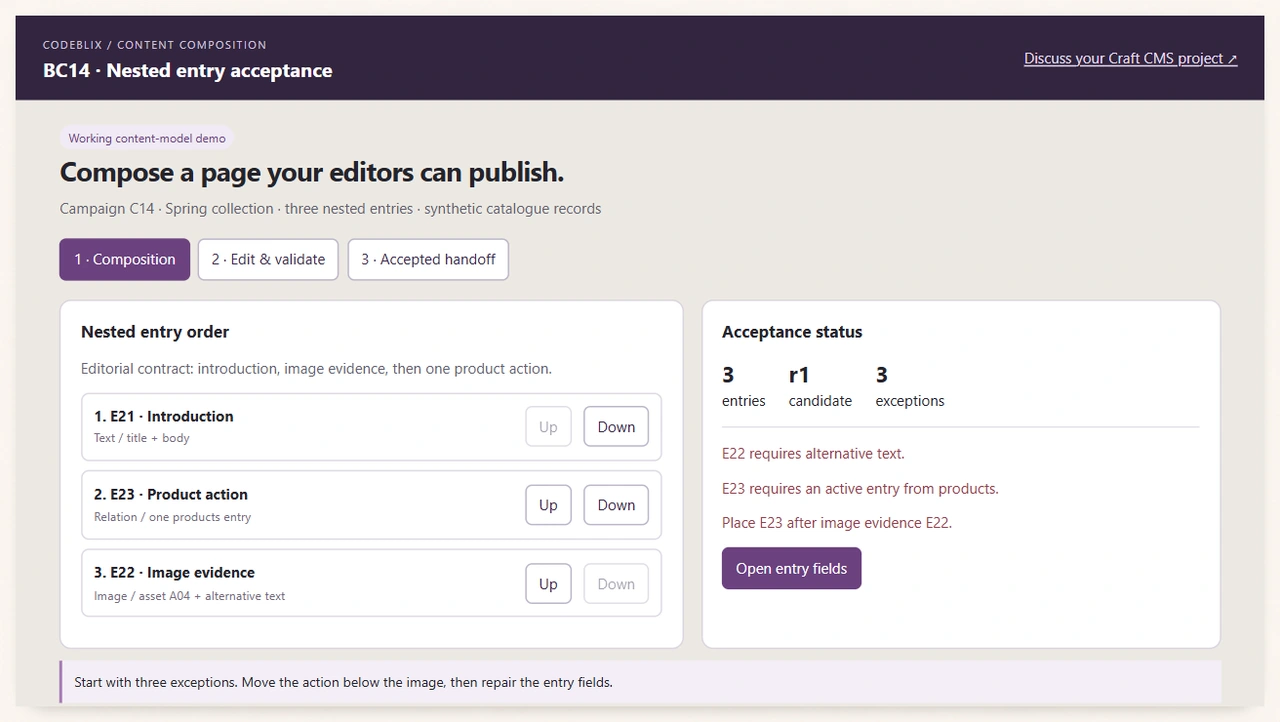Click the 'r1' candidate value
Screen dimensions: 1280x722
tap(799, 375)
